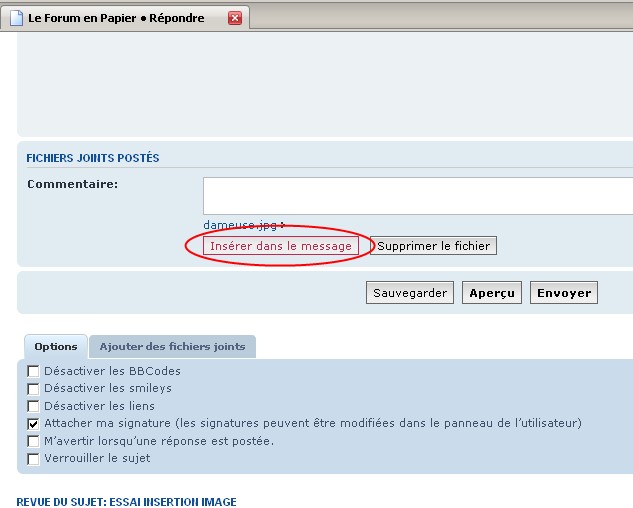Select the Le Forum en Papier • Répondre tab

tap(116, 18)
